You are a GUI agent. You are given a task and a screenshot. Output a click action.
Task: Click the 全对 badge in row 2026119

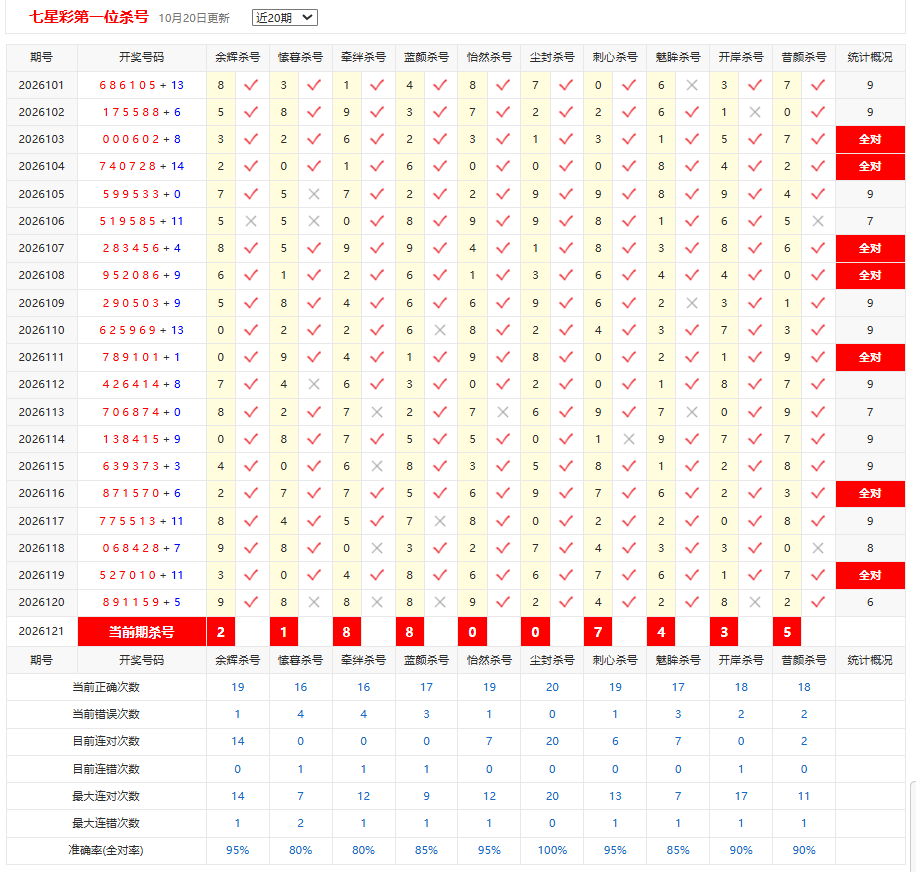(870, 575)
